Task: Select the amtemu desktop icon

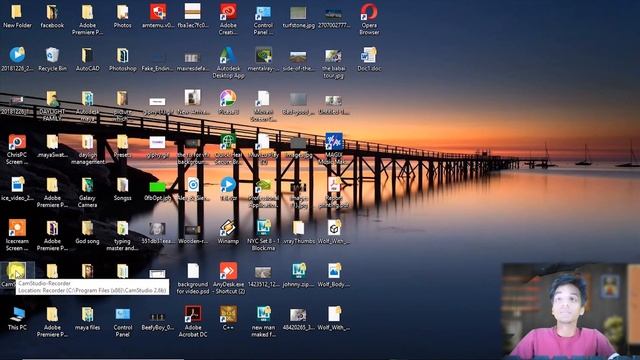Action: 158,16
